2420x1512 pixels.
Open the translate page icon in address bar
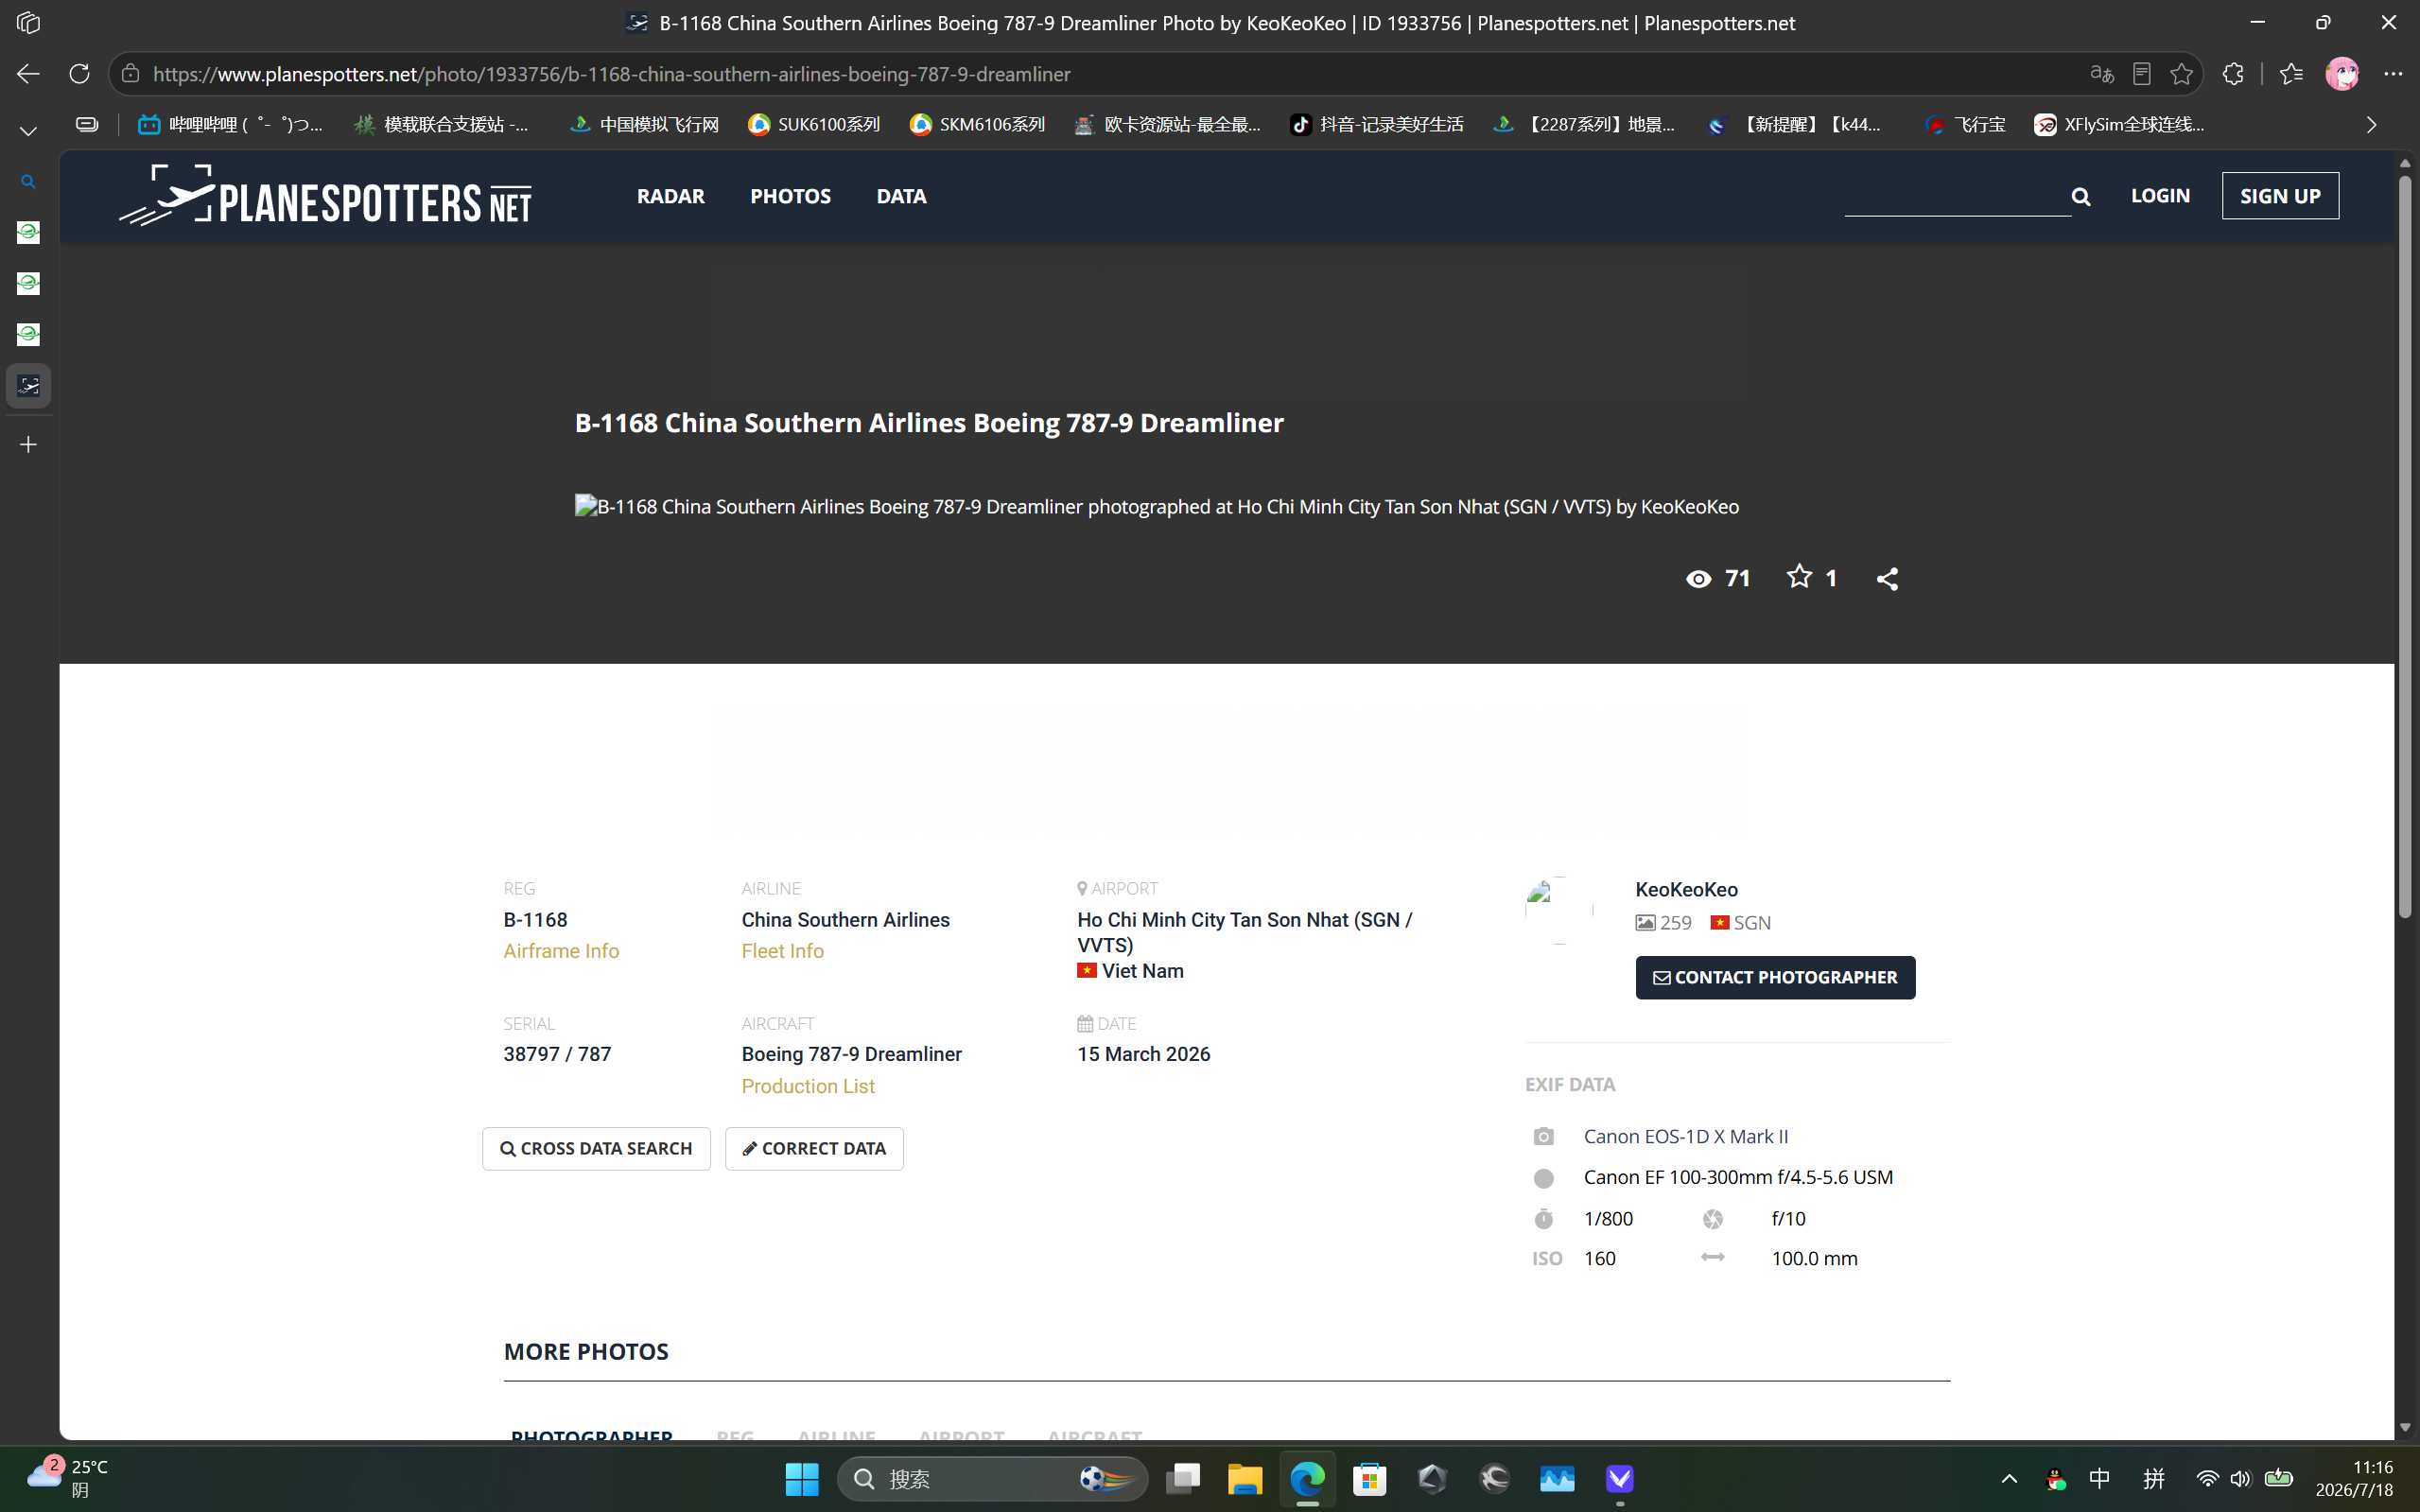pyautogui.click(x=2102, y=74)
